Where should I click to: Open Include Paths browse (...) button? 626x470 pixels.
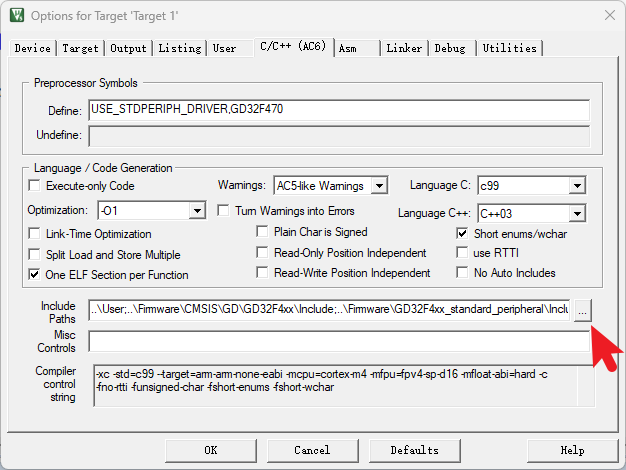click(582, 310)
